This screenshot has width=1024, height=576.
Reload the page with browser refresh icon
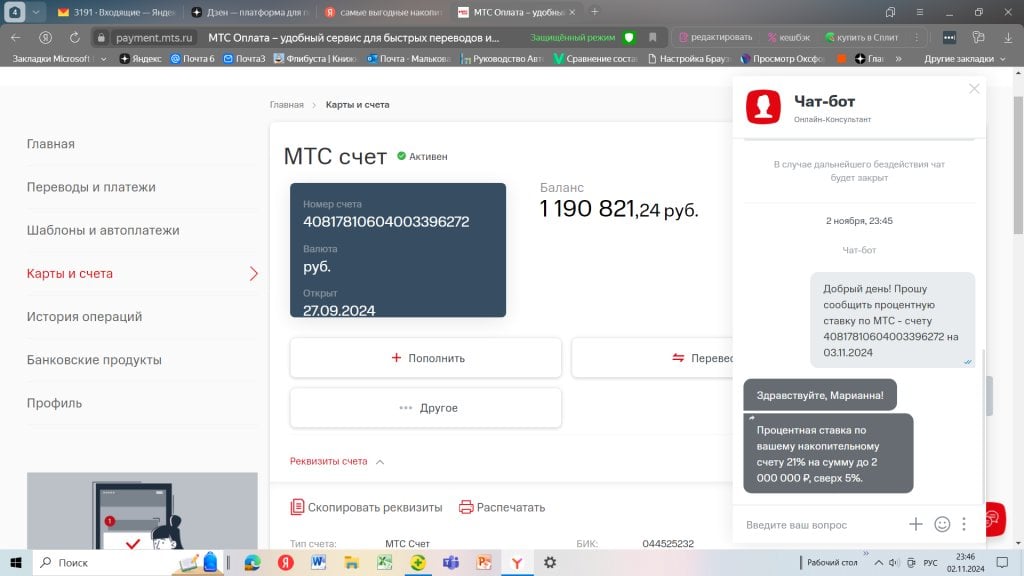[x=74, y=37]
